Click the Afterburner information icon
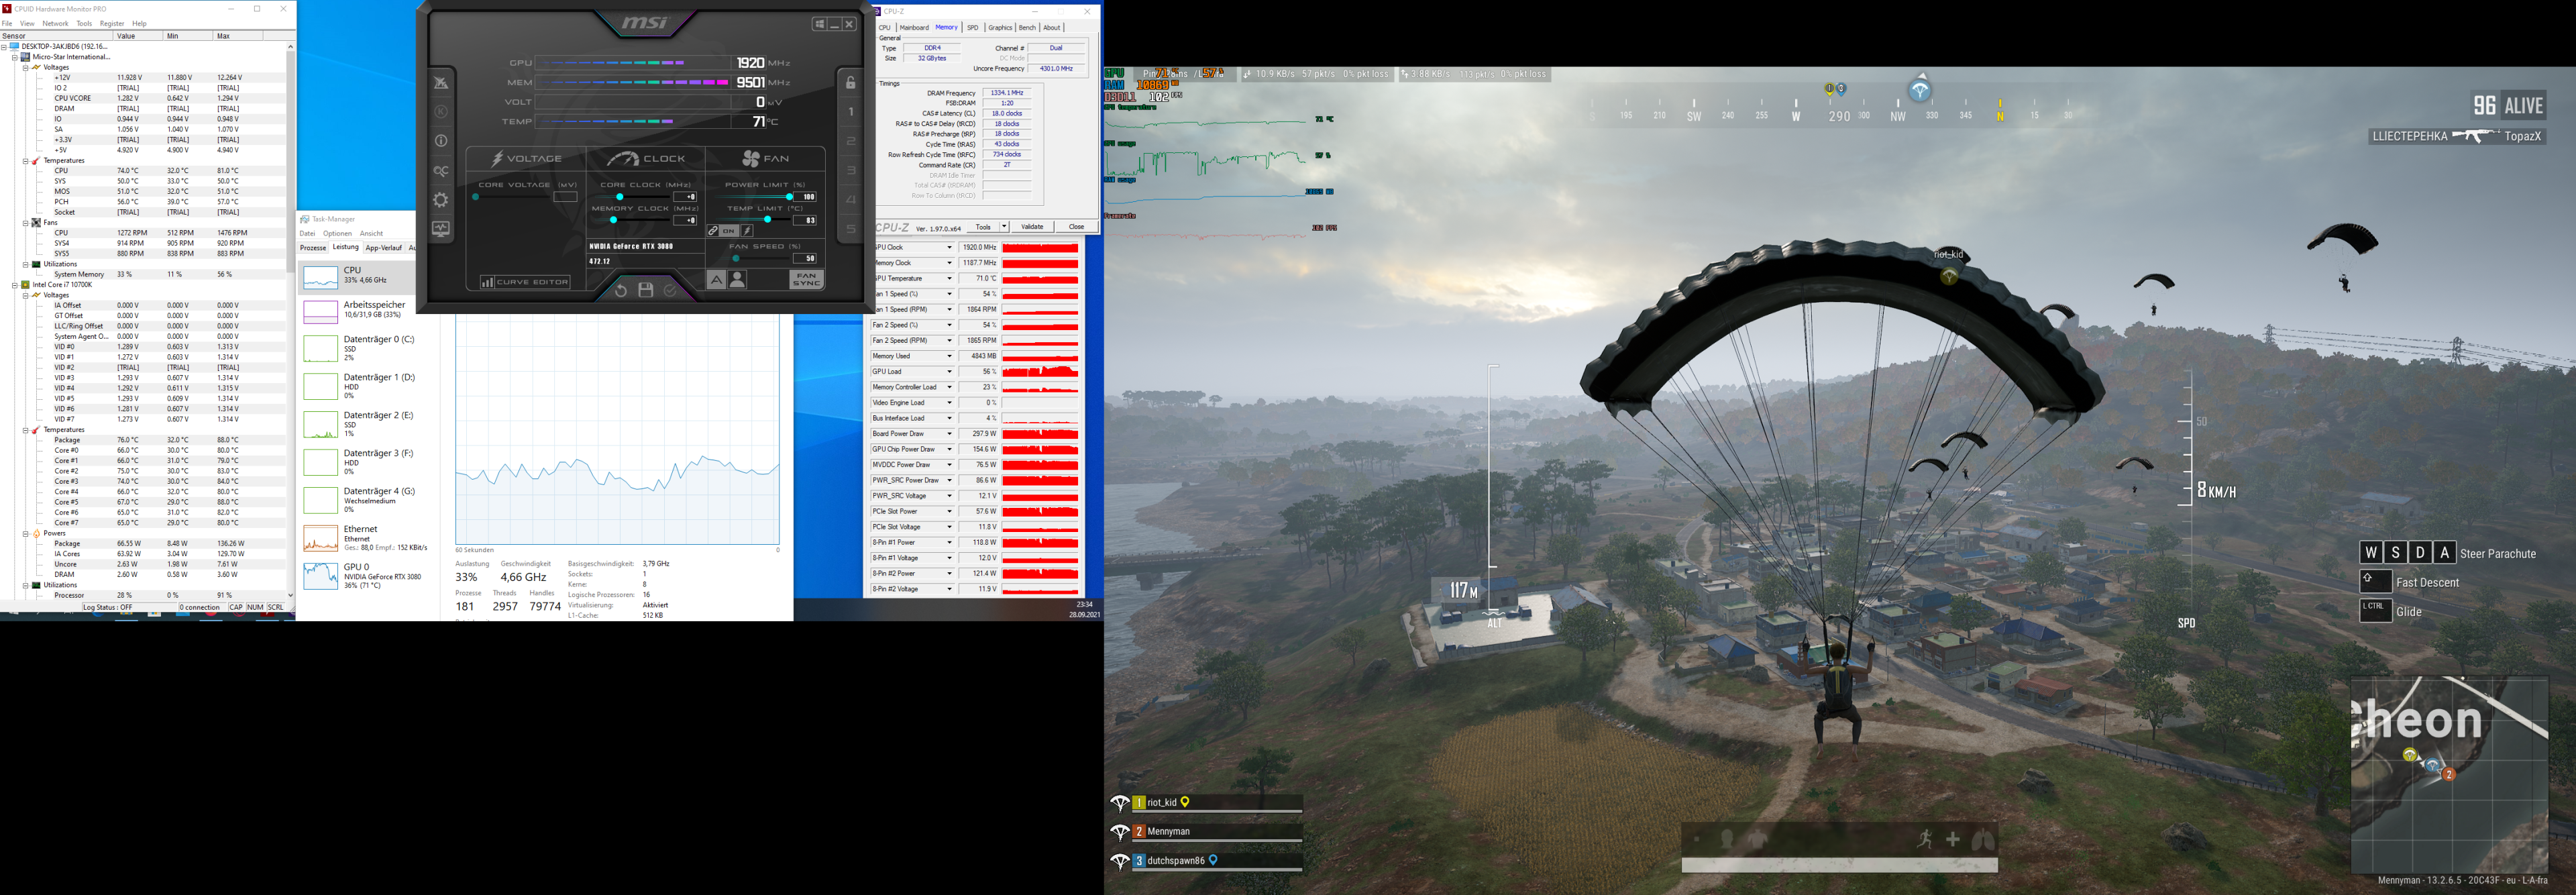The width and height of the screenshot is (2576, 895). click(441, 141)
